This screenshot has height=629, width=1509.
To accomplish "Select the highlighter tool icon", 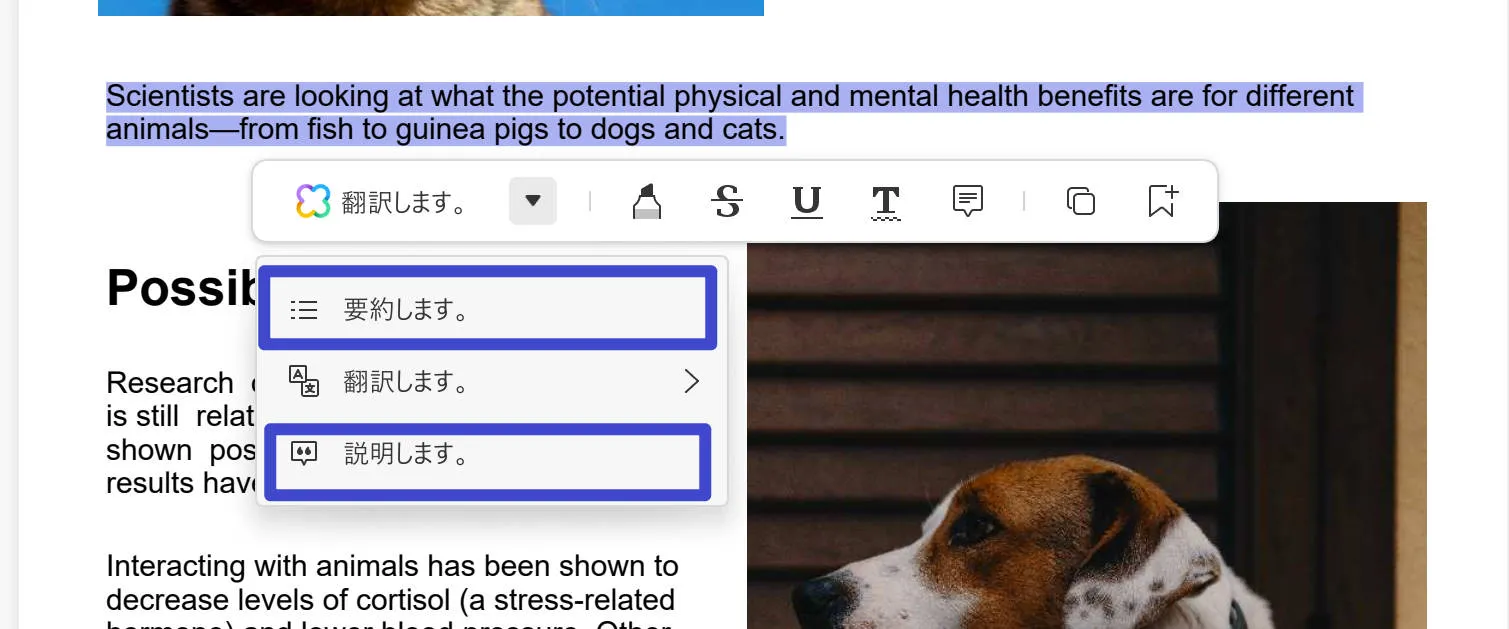I will point(647,201).
